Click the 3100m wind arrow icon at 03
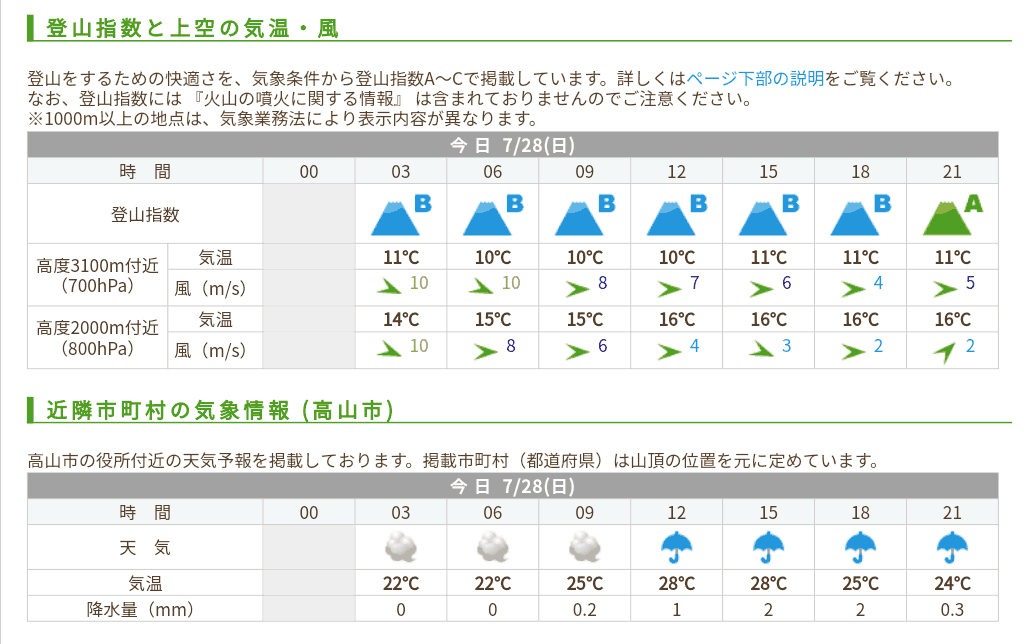This screenshot has height=644, width=1029. [388, 286]
